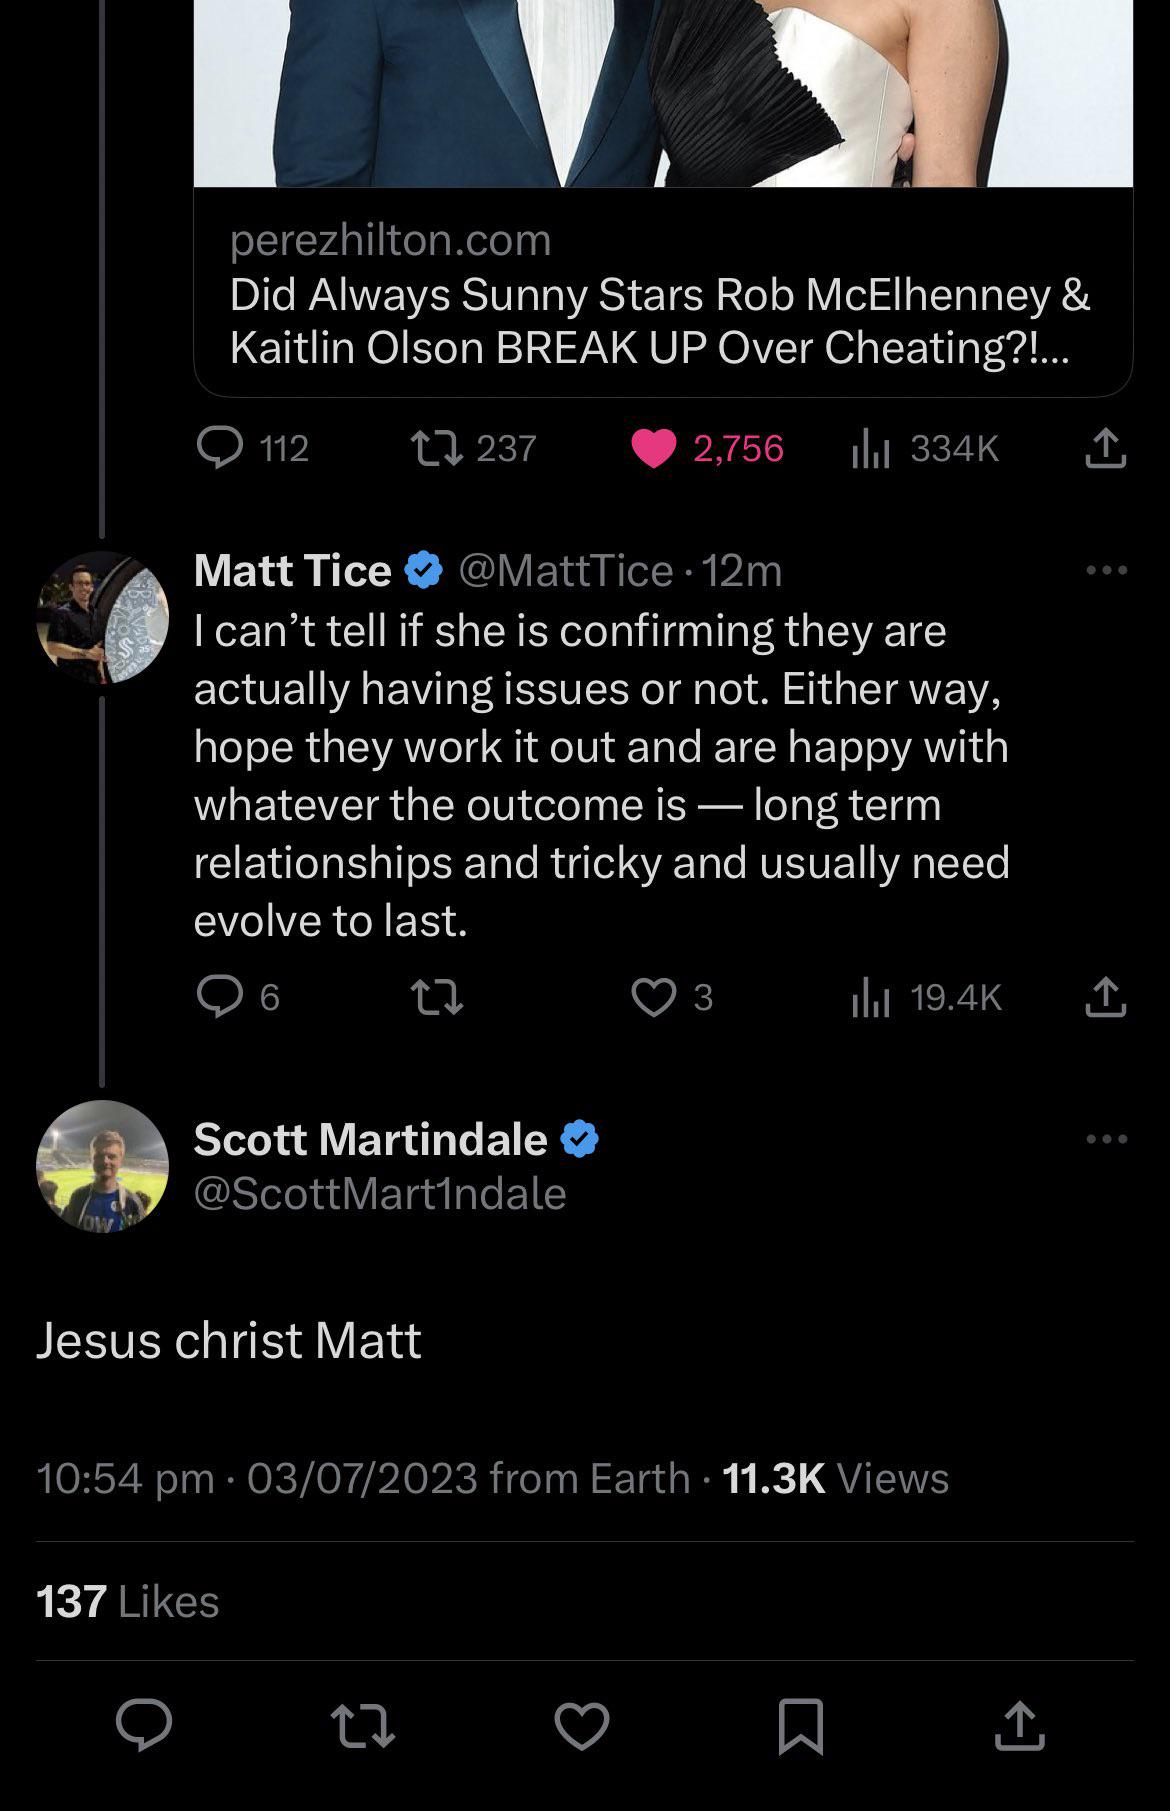The width and height of the screenshot is (1170, 1811).
Task: Bookmark Scott Martindale's tweet
Action: coord(800,1725)
